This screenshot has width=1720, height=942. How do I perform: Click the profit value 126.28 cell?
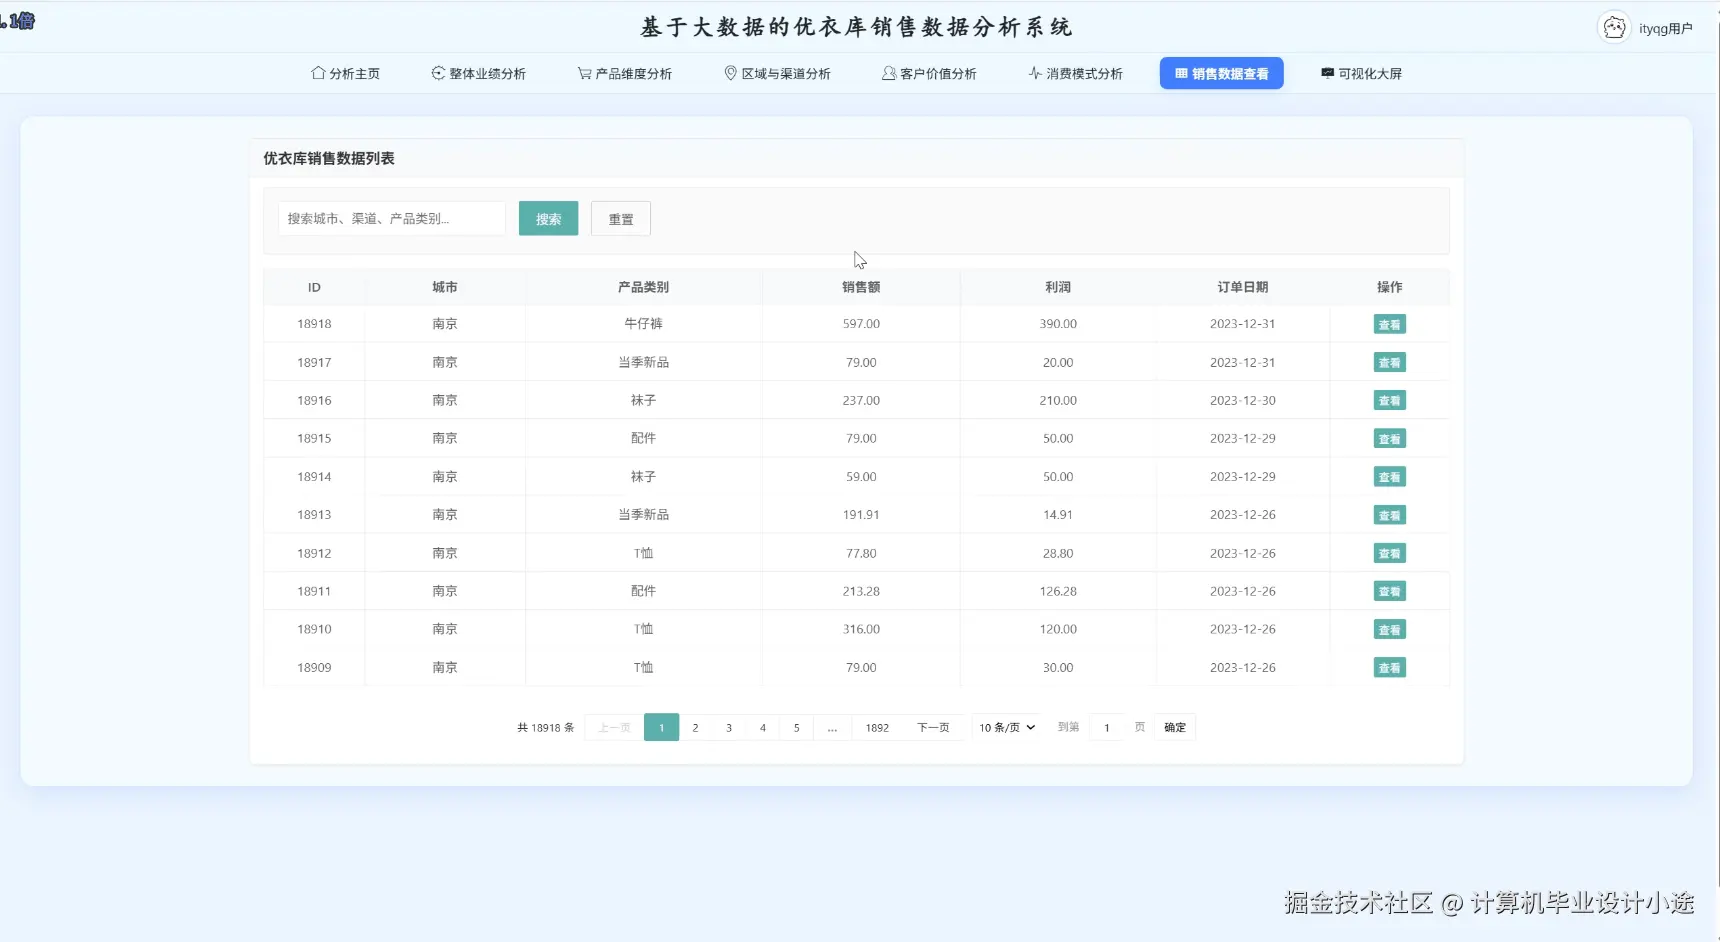[x=1058, y=591]
